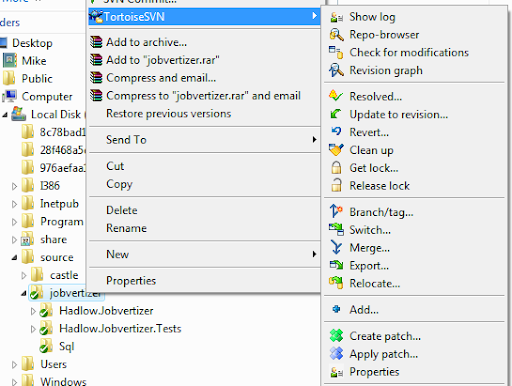
Task: Click the Mike user folder icon
Action: click(10, 61)
